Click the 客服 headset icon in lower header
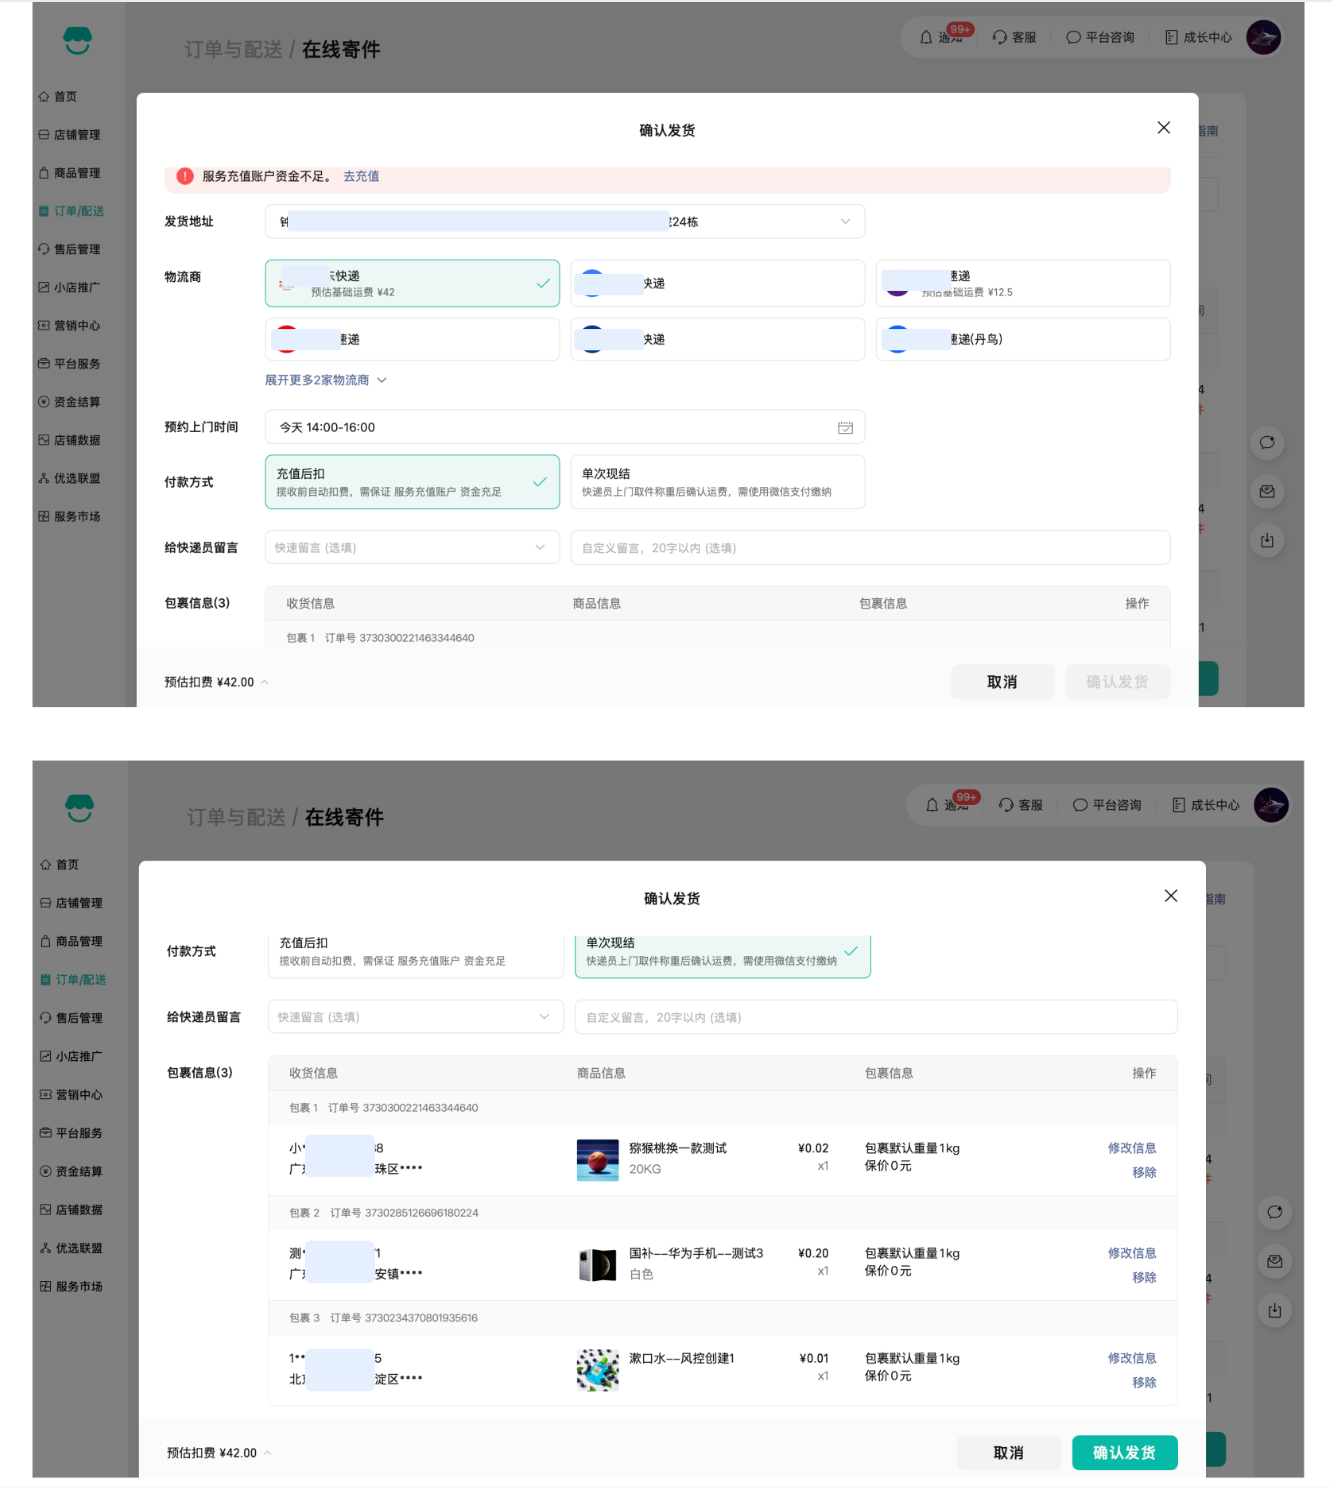1332x1488 pixels. click(x=1006, y=805)
